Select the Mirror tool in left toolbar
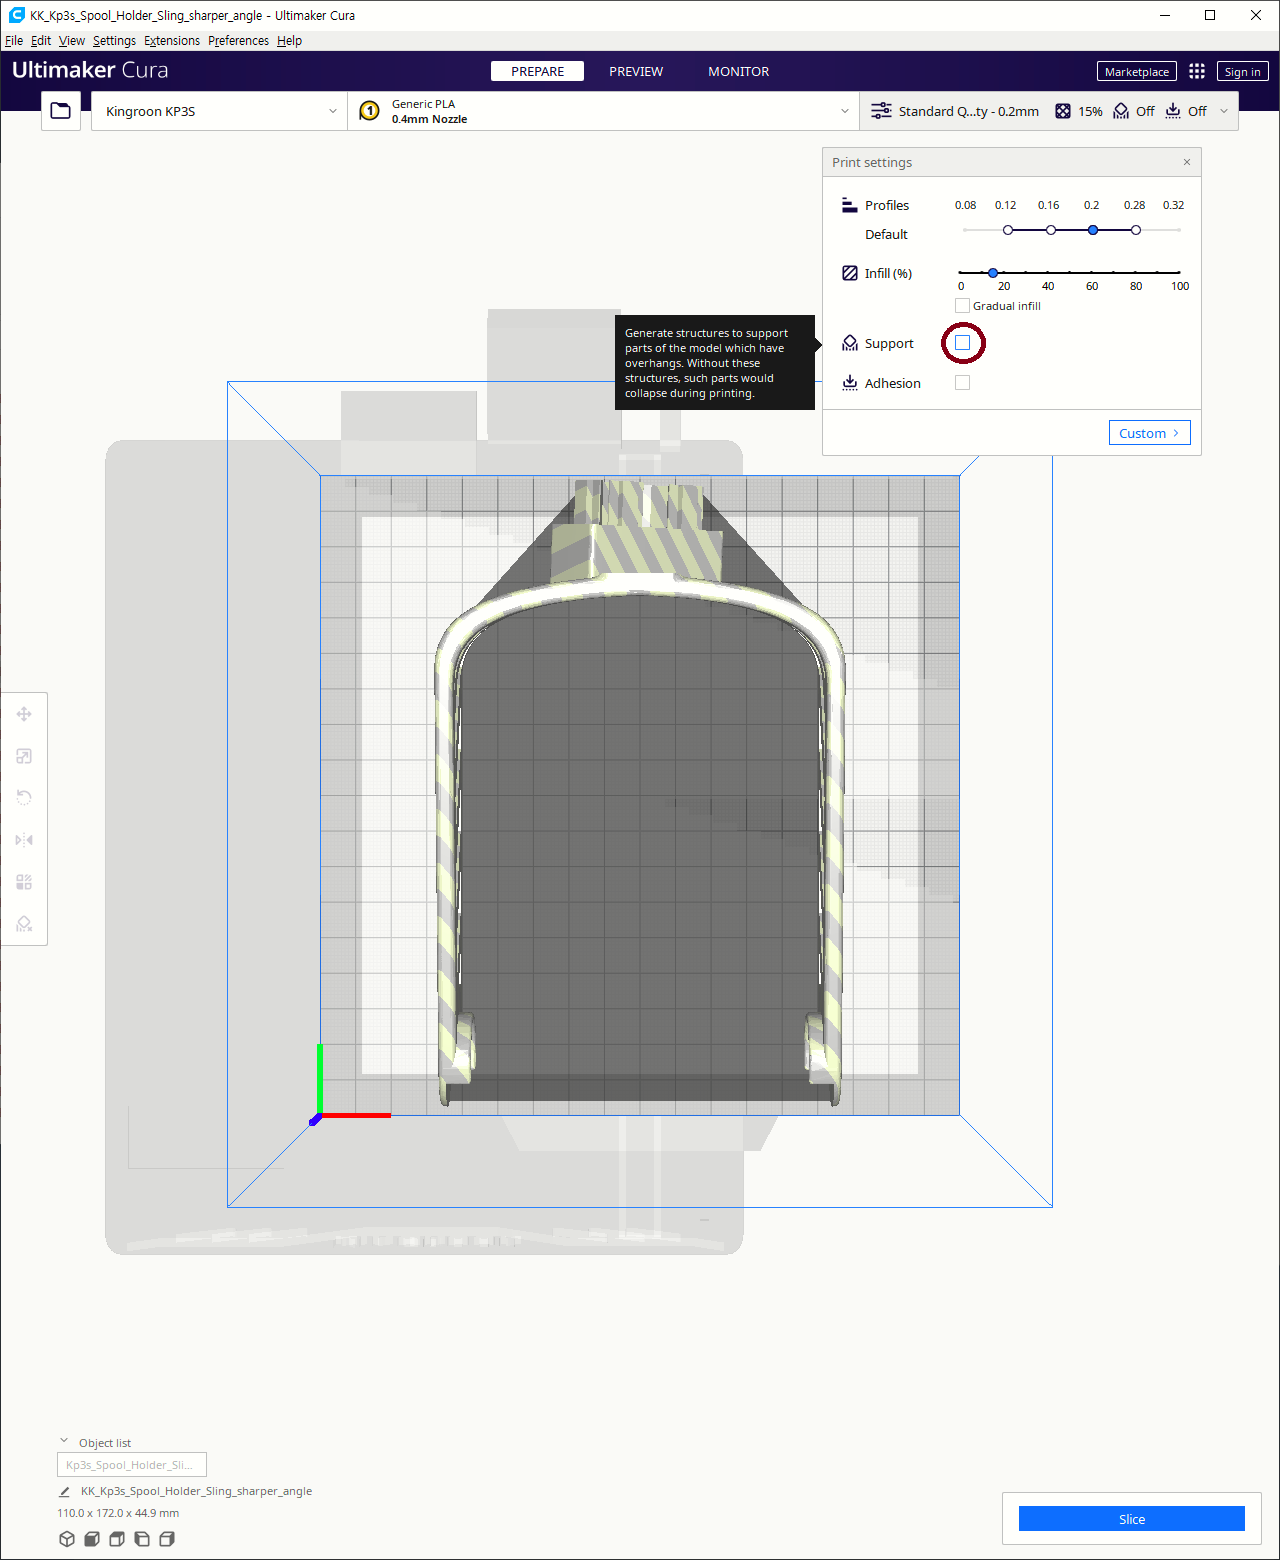This screenshot has height=1560, width=1280. click(24, 840)
